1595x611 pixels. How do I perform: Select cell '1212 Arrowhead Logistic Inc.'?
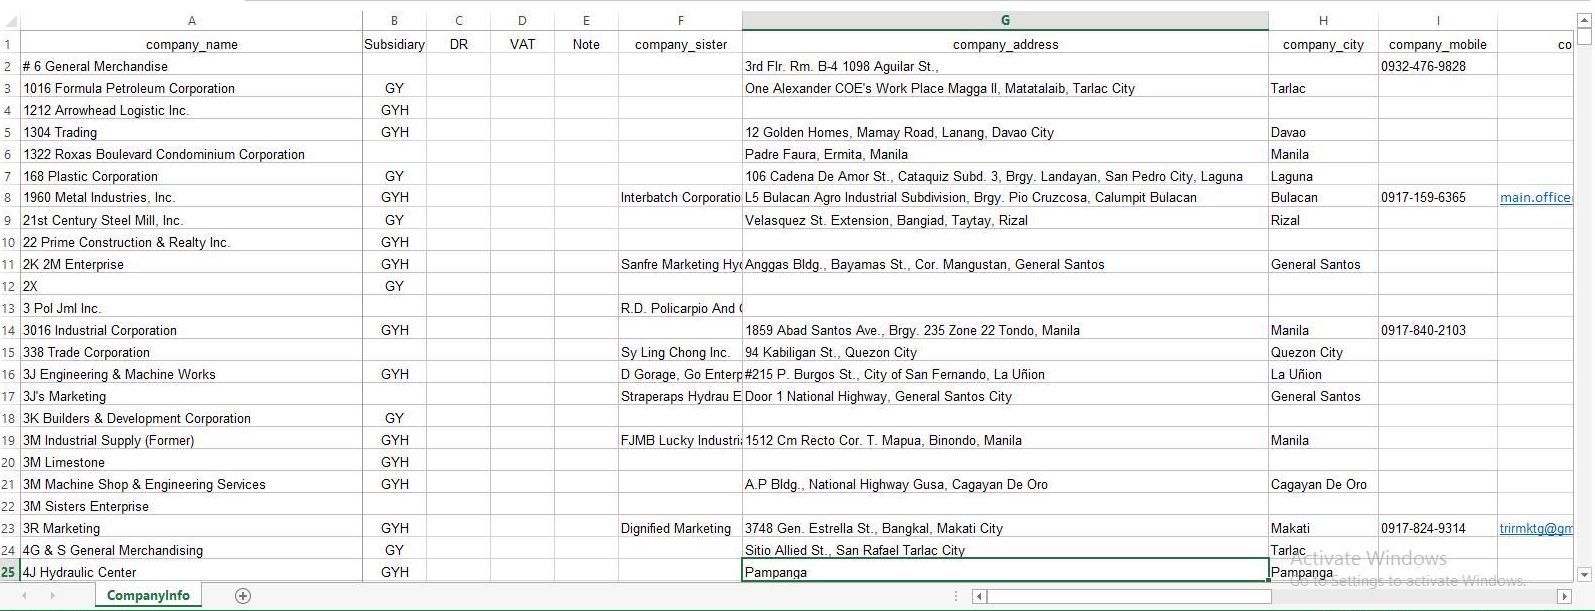tap(191, 110)
